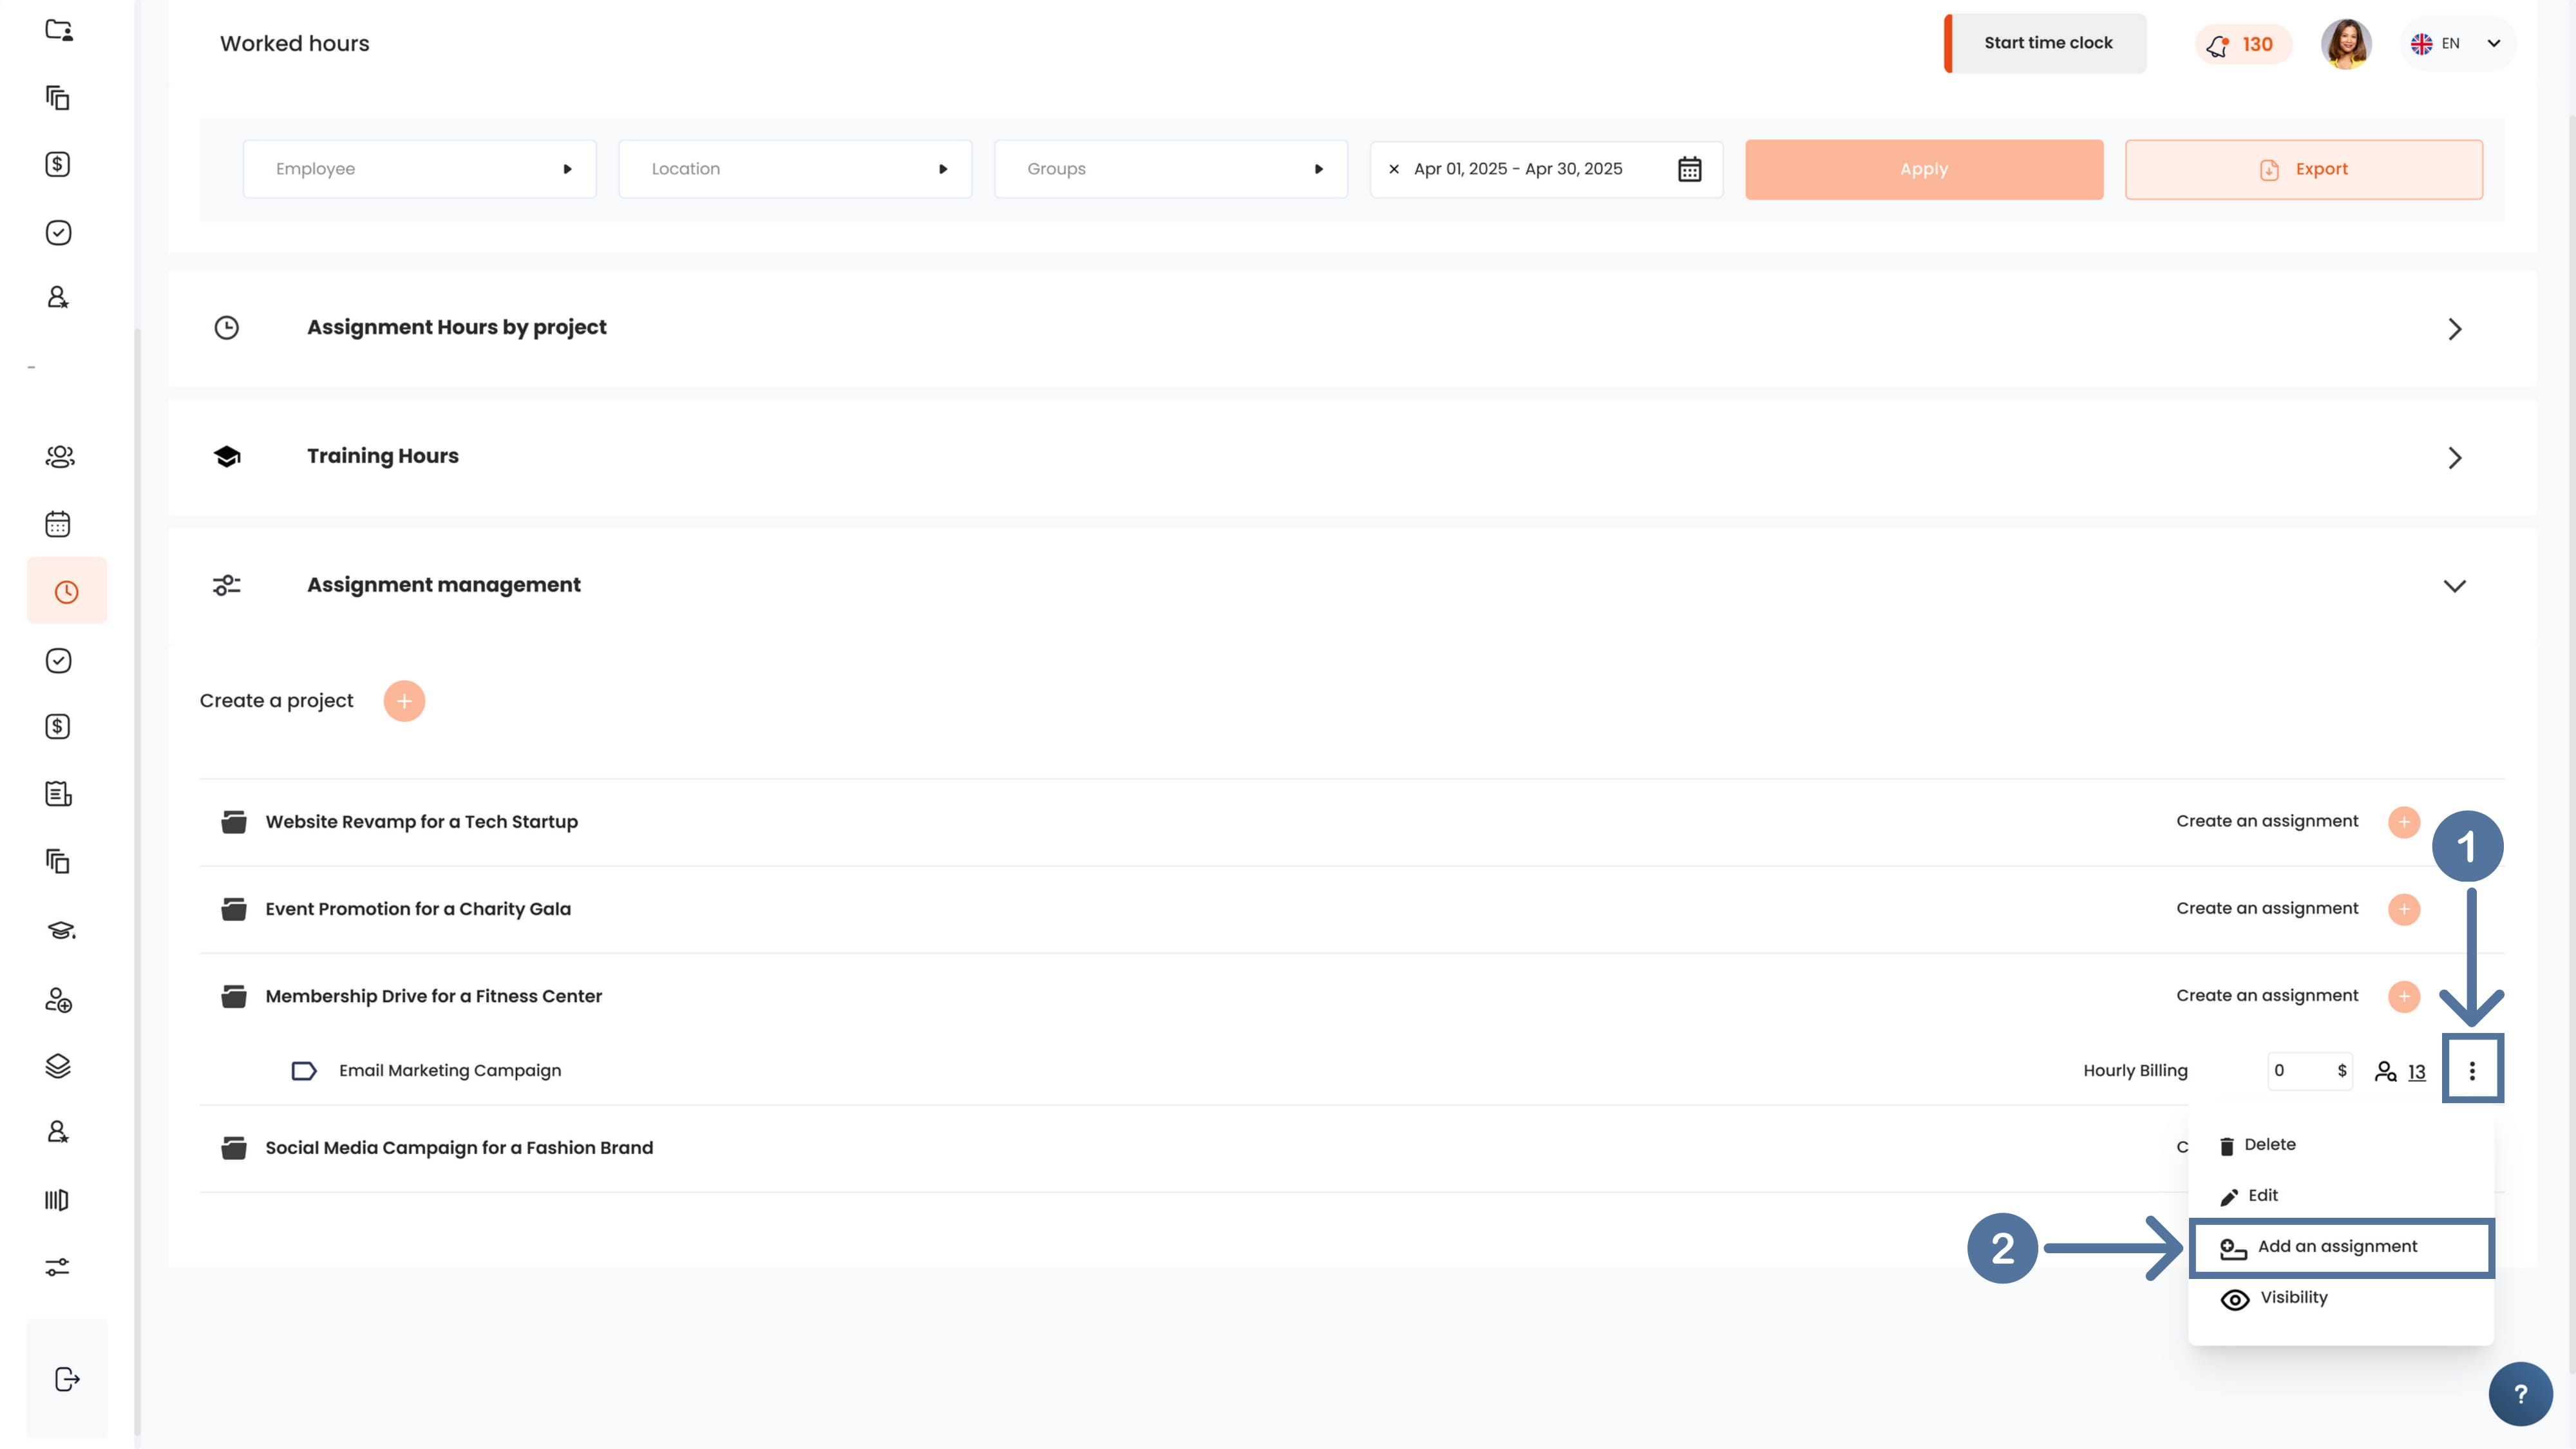2576x1449 pixels.
Task: Open the Location filter dropdown
Action: pyautogui.click(x=795, y=169)
